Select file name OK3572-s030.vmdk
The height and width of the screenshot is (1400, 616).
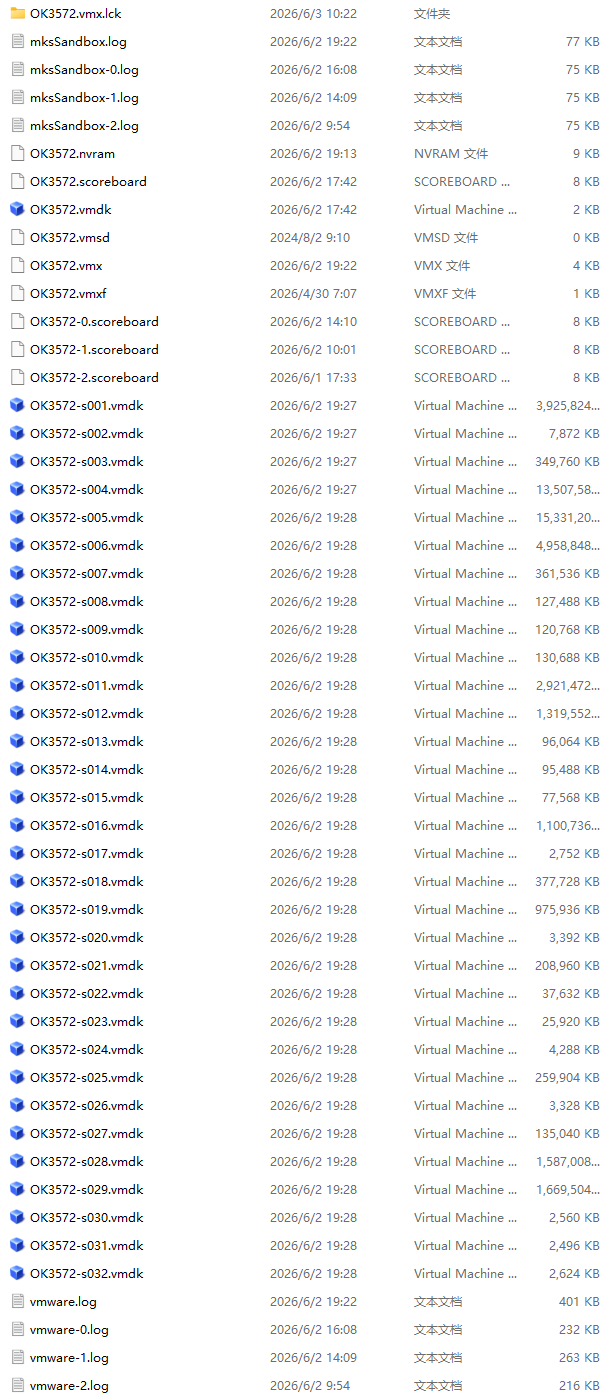point(87,1218)
